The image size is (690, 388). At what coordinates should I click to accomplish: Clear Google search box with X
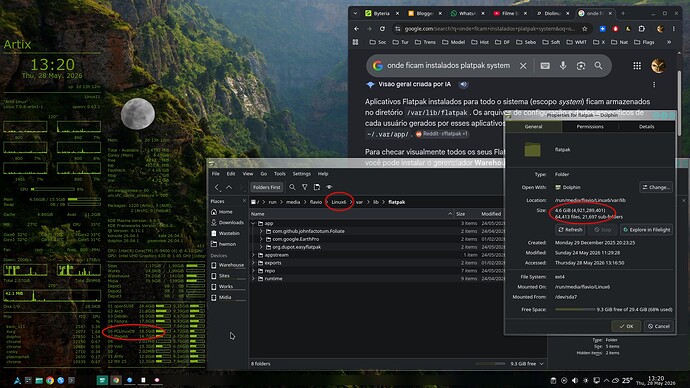point(523,66)
